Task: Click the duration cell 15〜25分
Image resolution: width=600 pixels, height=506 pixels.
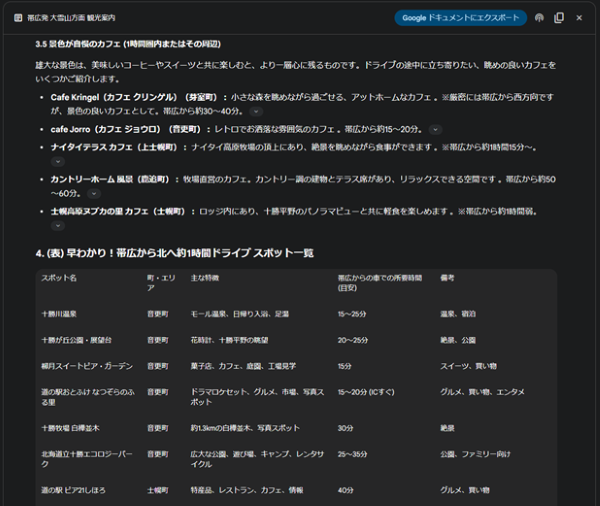Action: coord(352,314)
